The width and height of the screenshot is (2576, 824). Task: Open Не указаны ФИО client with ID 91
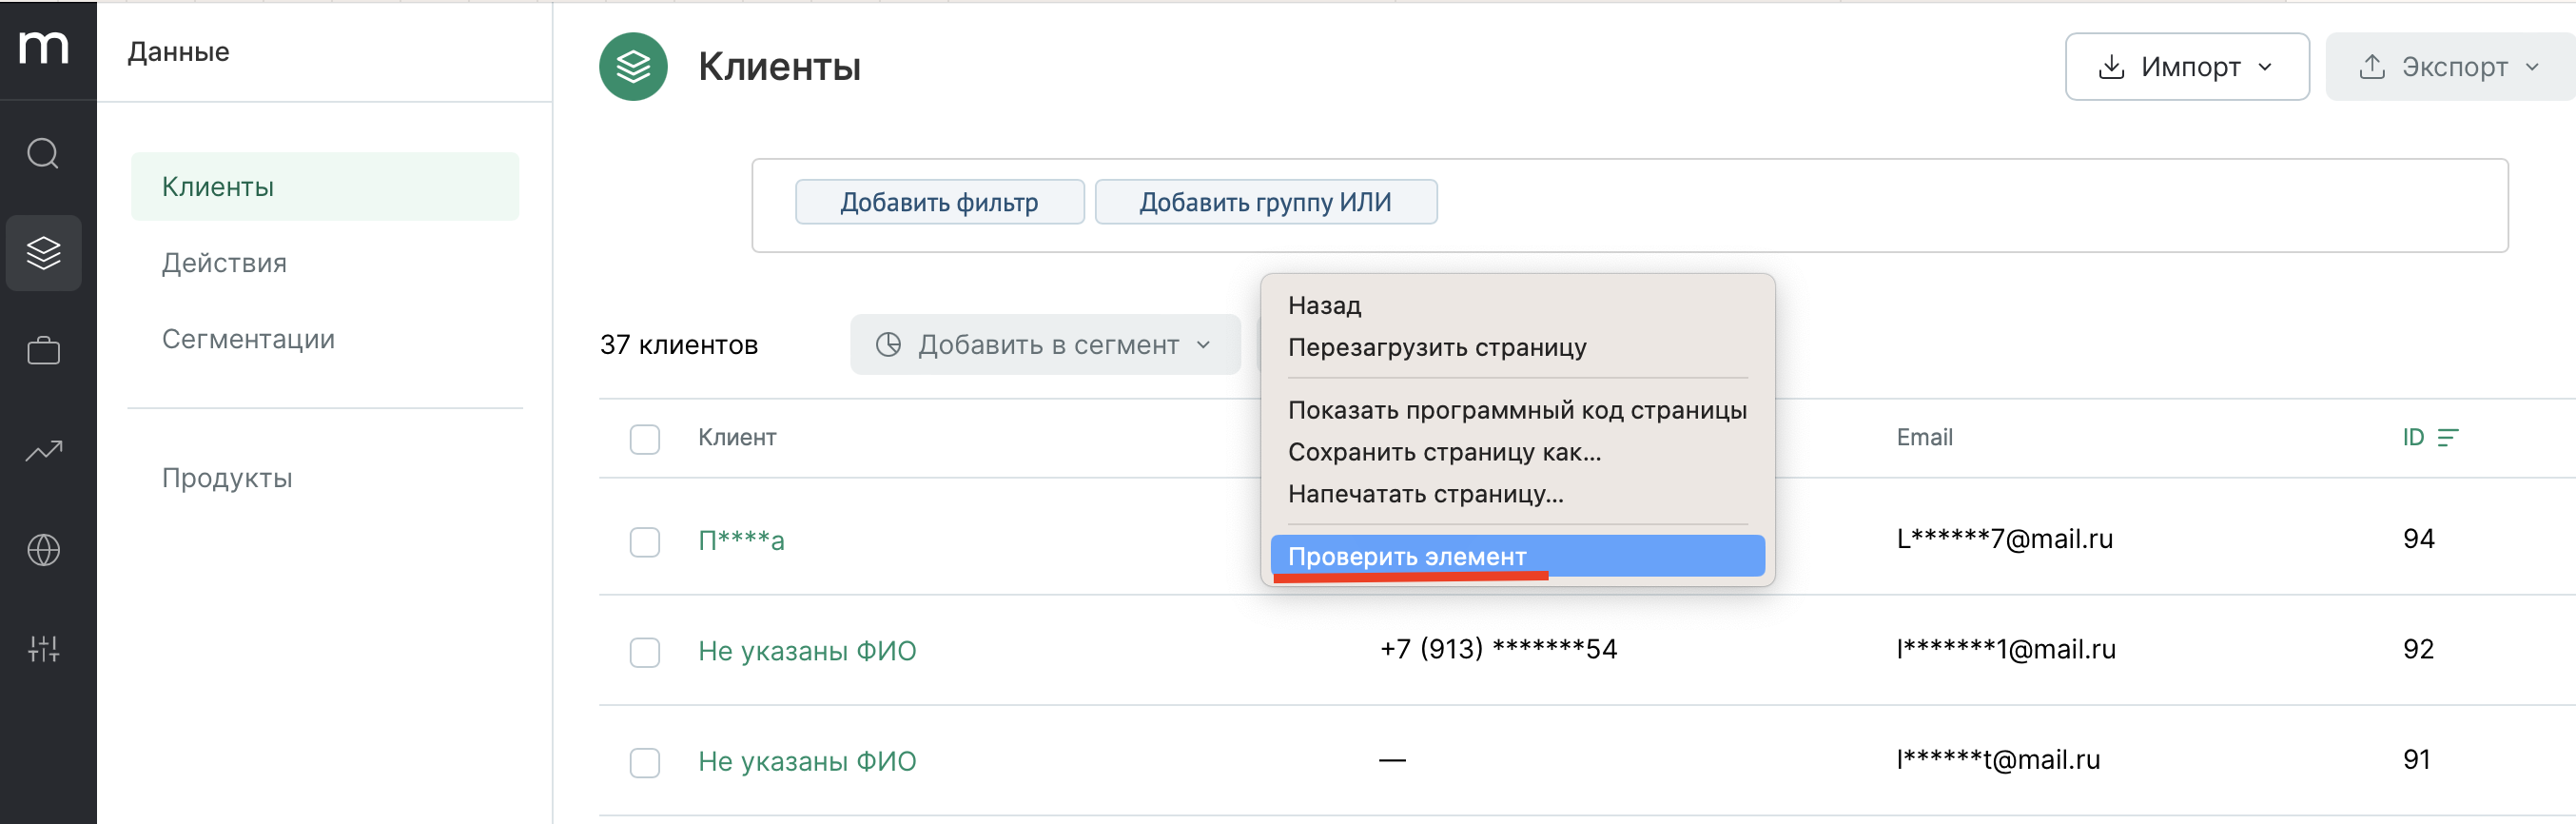[807, 761]
